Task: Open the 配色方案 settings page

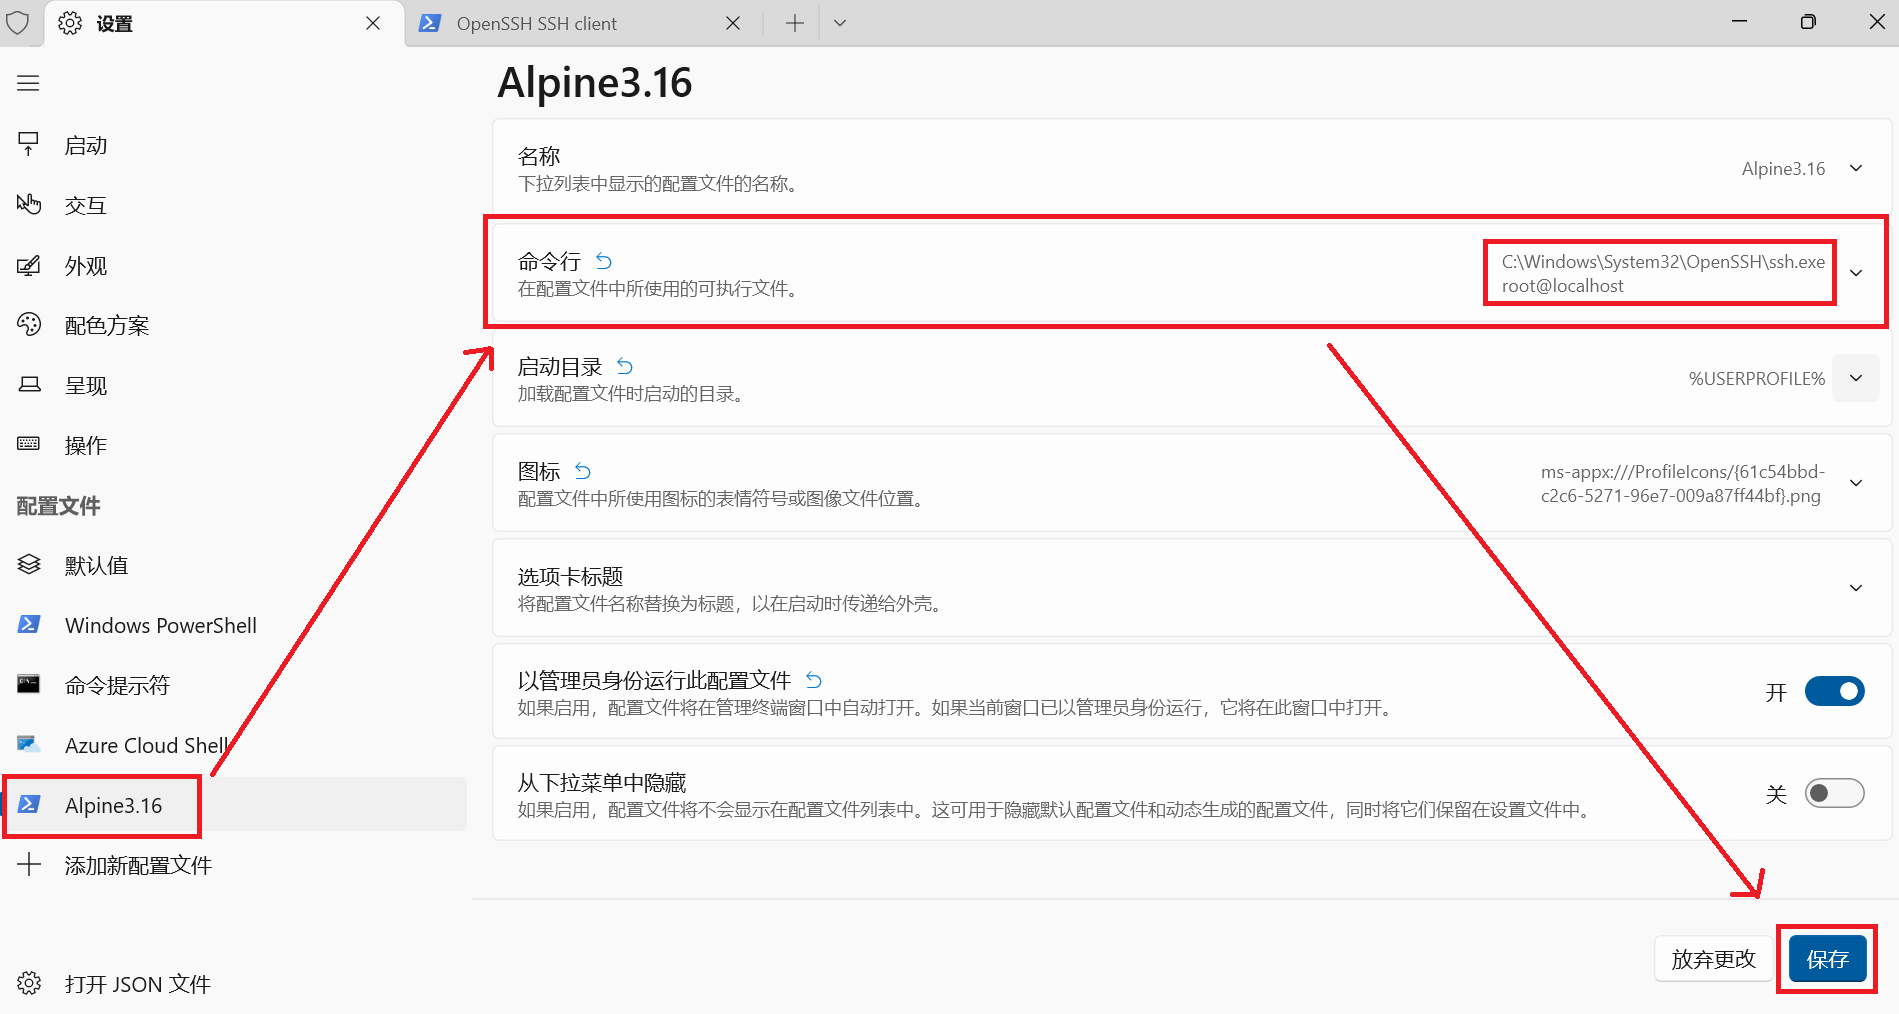Action: pos(233,325)
